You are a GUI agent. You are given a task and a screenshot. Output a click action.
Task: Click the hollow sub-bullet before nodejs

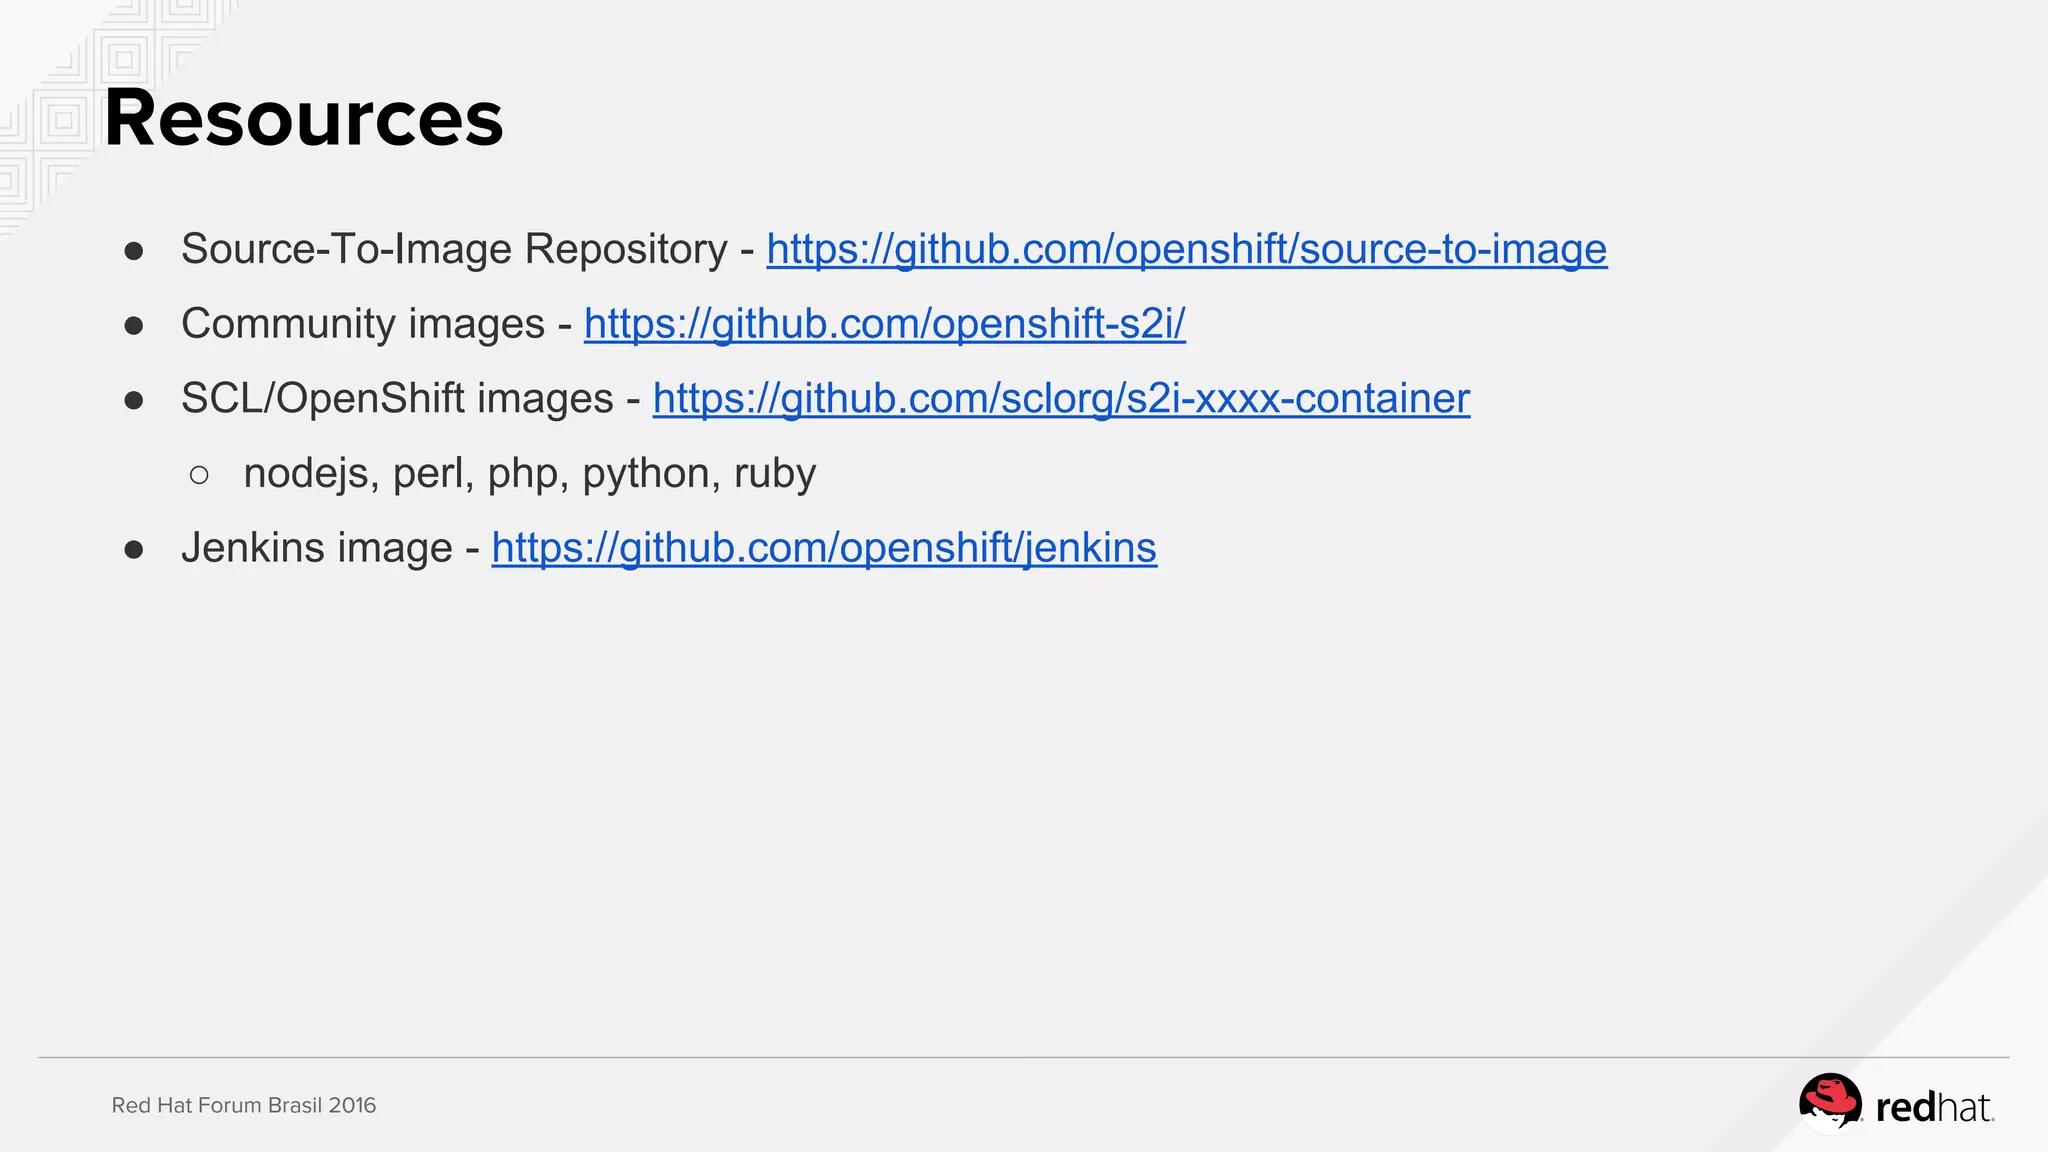click(x=199, y=475)
